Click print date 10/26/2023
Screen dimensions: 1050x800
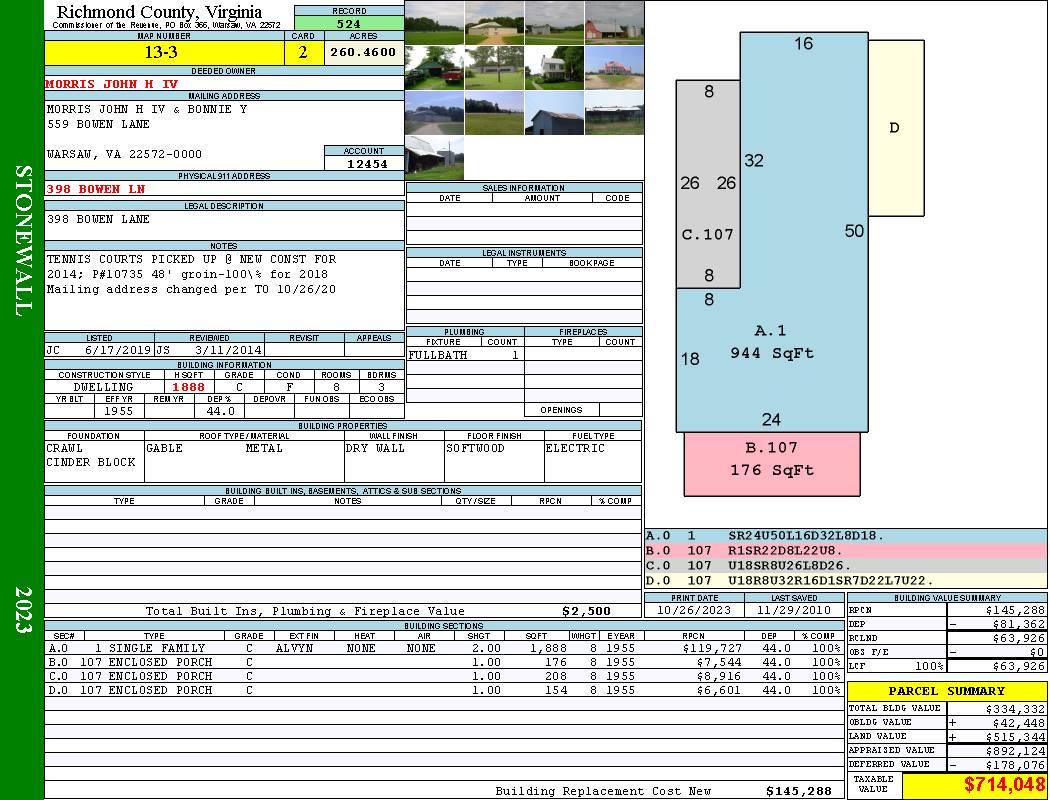(x=694, y=610)
